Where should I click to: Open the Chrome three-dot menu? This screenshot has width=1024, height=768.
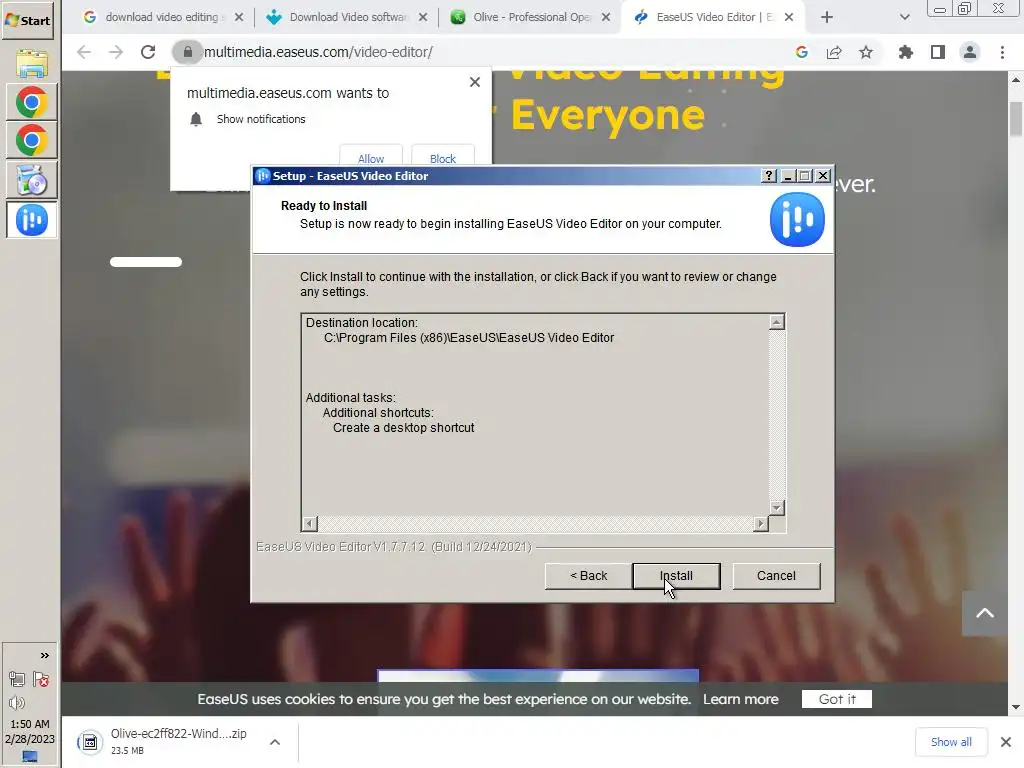coord(1002,52)
